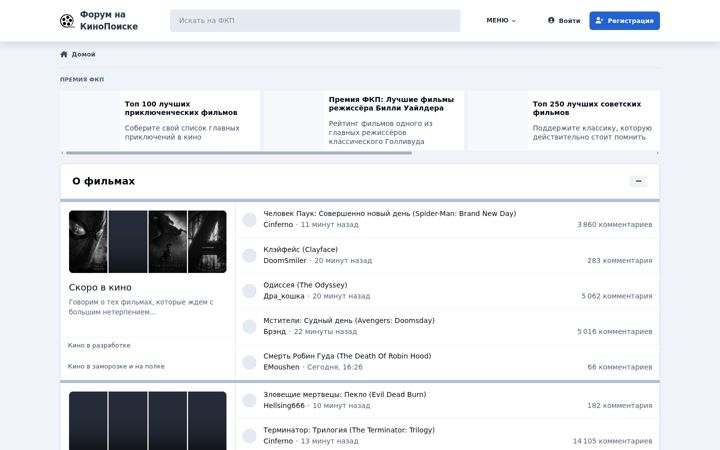Open the МЕНЮ dropdown
This screenshot has height=450, width=720.
tap(501, 21)
